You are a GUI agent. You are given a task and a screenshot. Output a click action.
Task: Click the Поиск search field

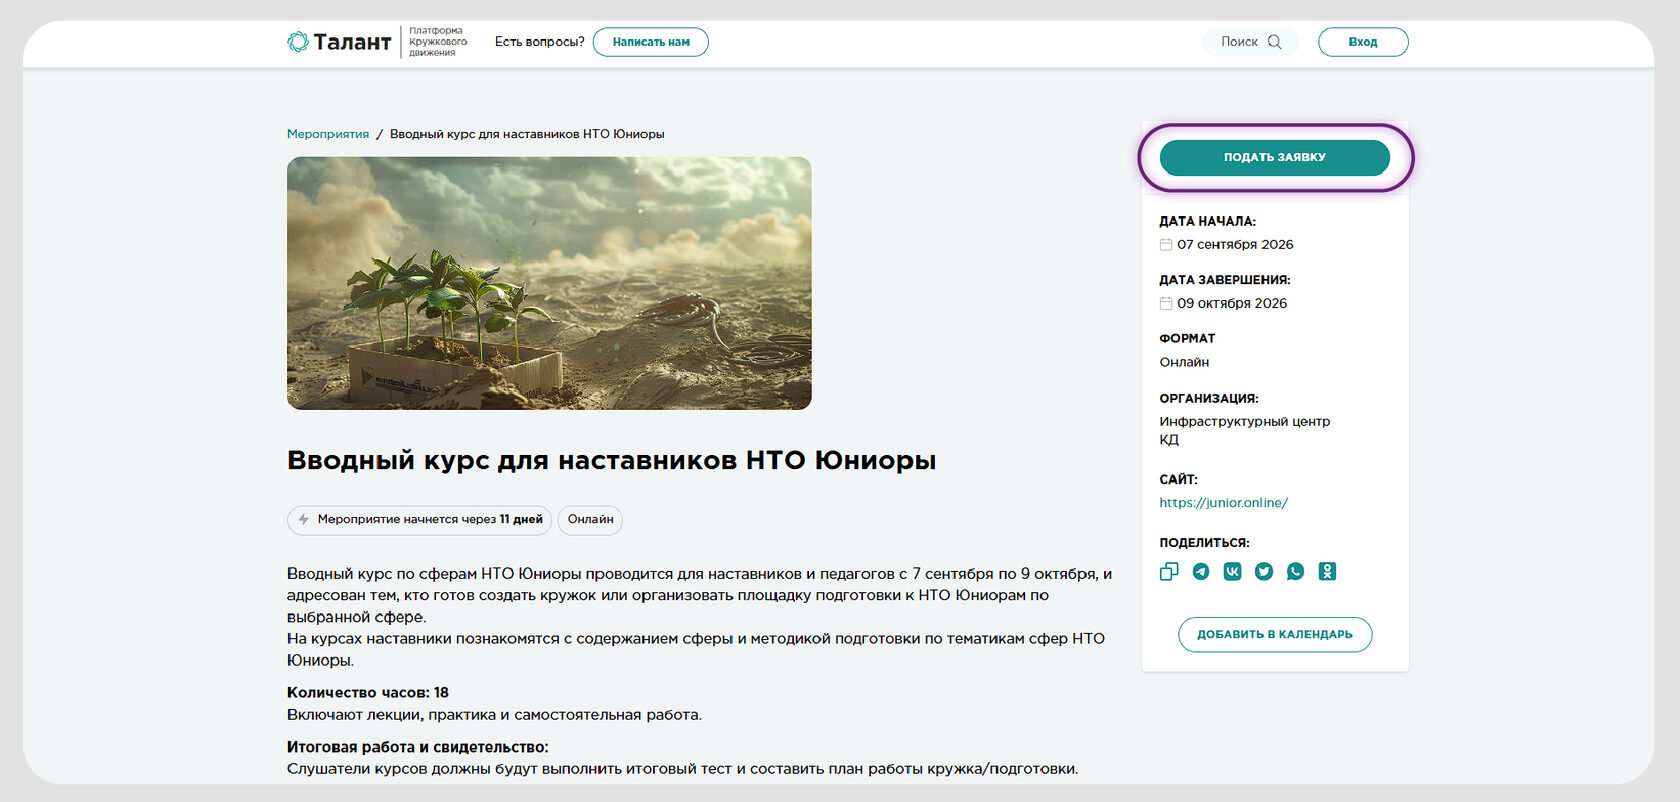point(1251,42)
